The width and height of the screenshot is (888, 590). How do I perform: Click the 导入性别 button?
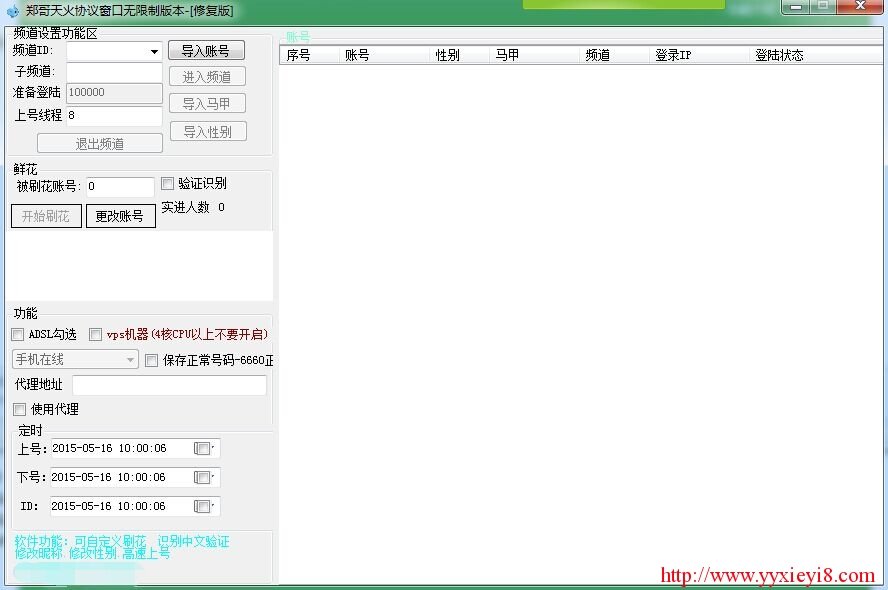tap(207, 131)
